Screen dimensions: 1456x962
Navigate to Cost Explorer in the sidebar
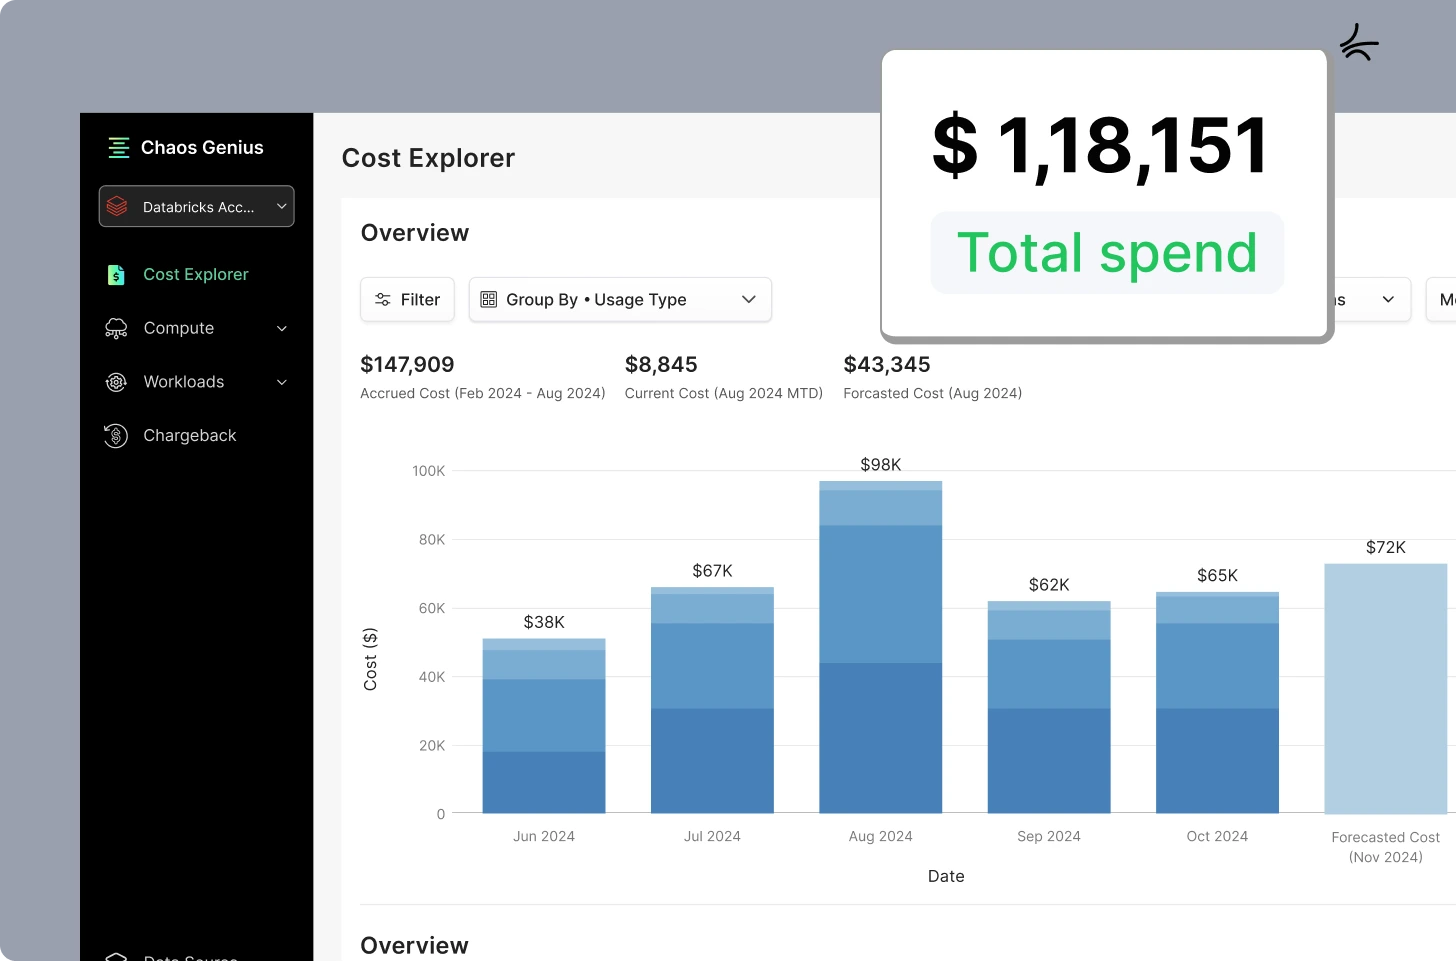pos(195,274)
